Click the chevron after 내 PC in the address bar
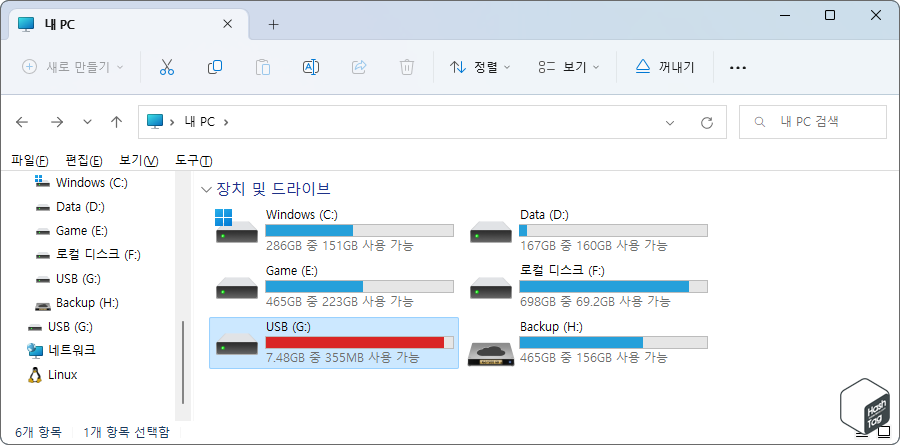 pyautogui.click(x=226, y=122)
